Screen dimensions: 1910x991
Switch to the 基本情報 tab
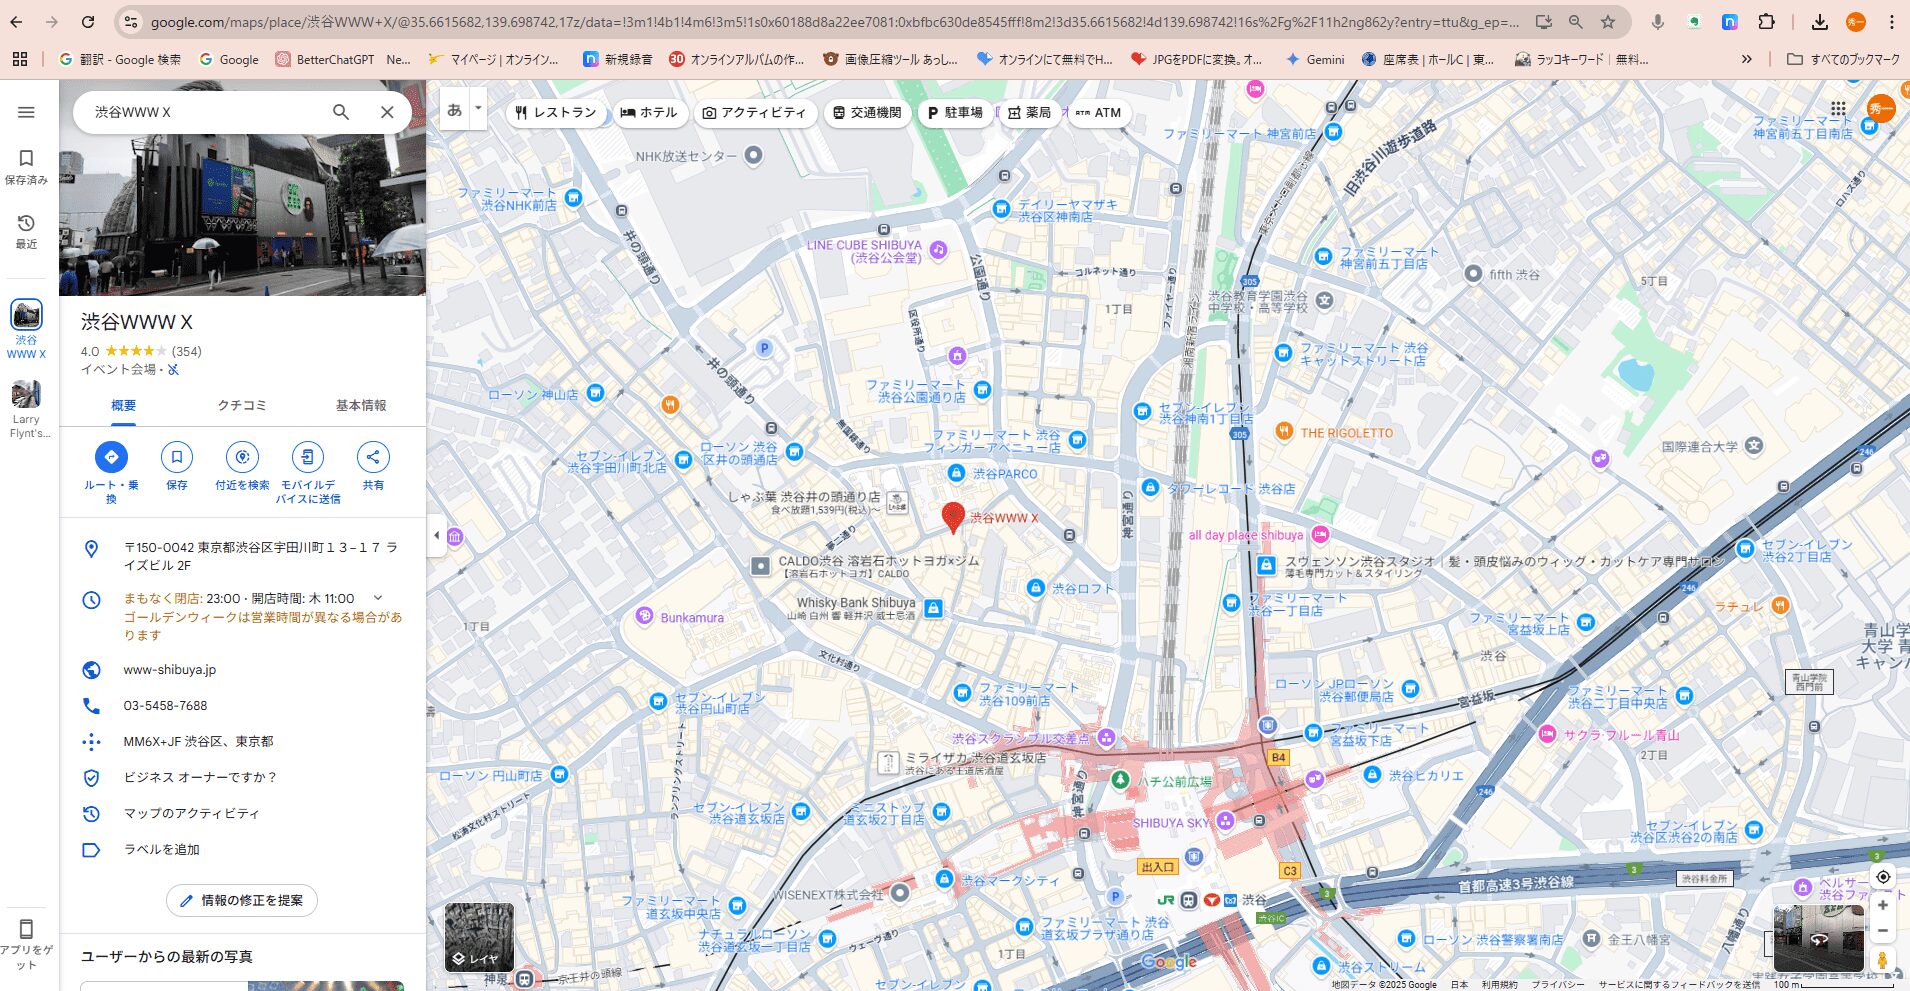[360, 405]
